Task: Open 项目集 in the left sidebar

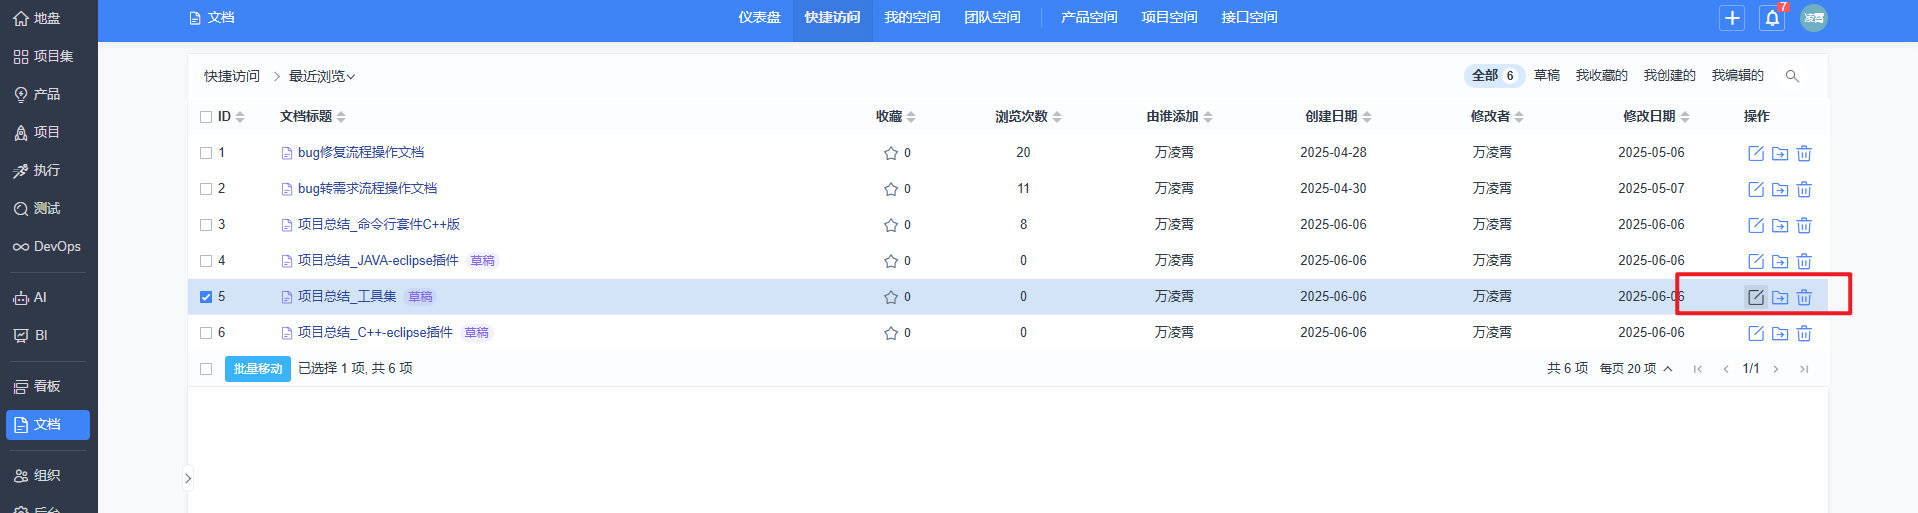Action: [x=43, y=56]
